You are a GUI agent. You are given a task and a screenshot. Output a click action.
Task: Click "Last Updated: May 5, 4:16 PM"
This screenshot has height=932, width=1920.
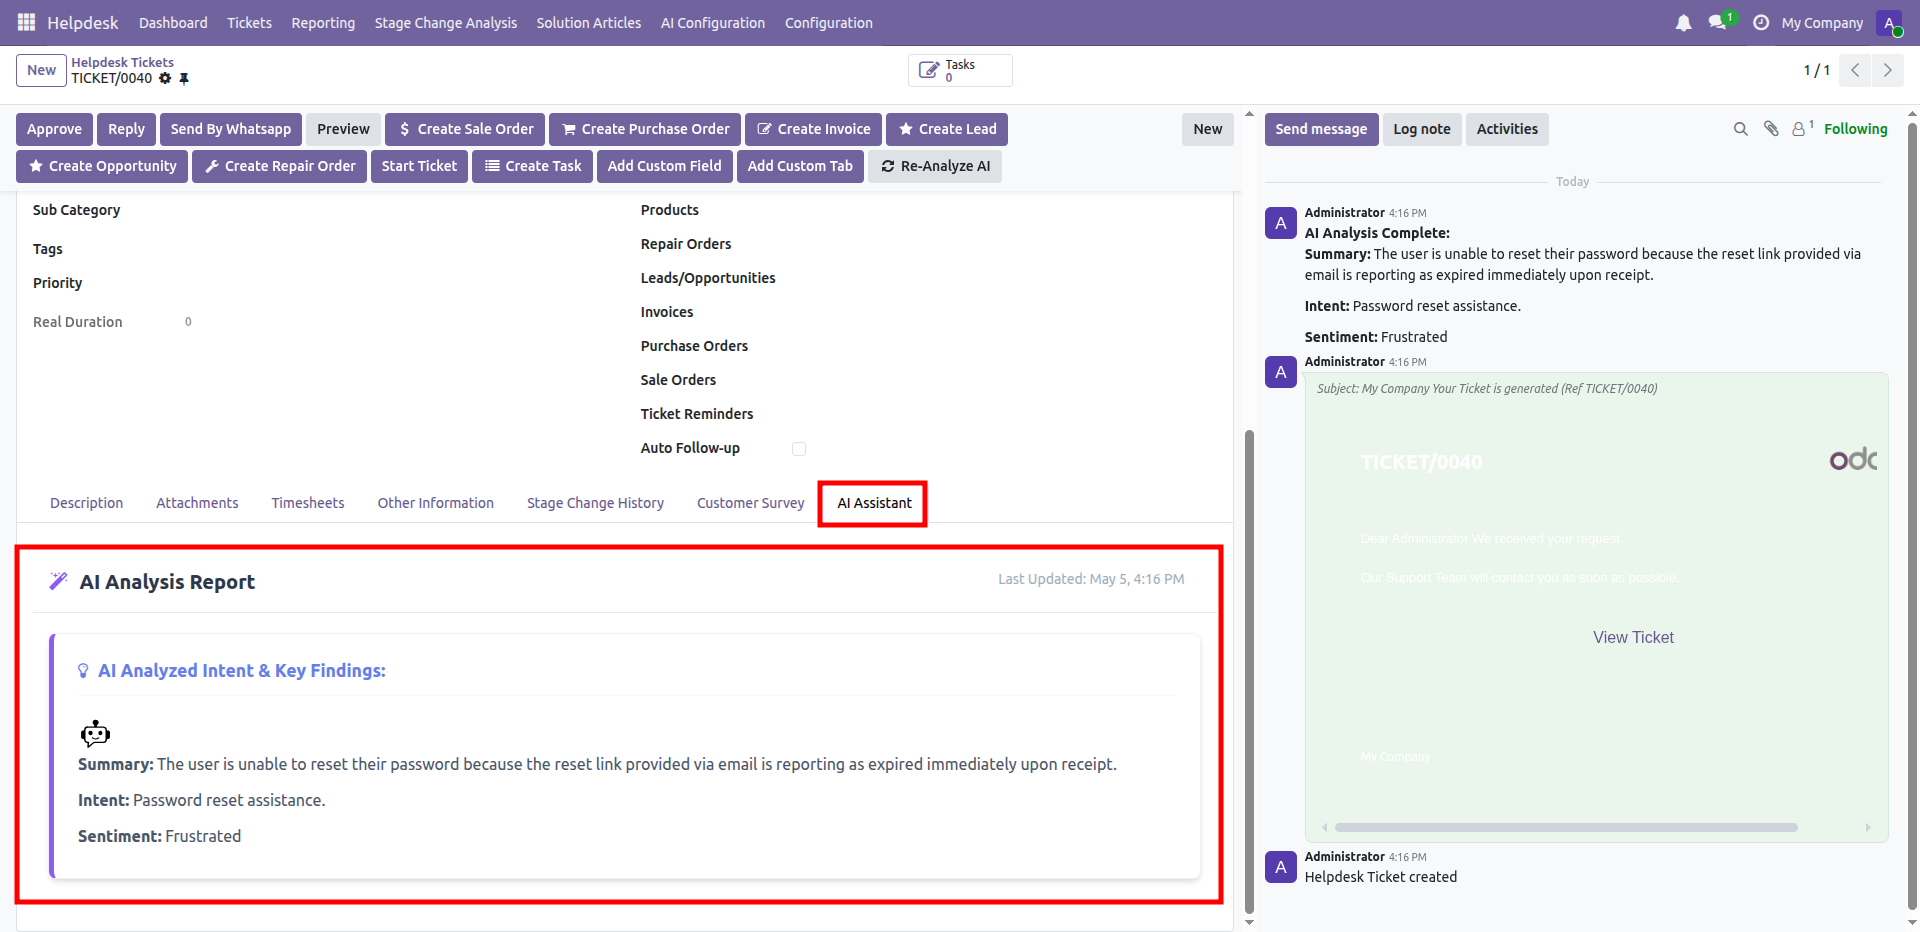(x=1091, y=579)
